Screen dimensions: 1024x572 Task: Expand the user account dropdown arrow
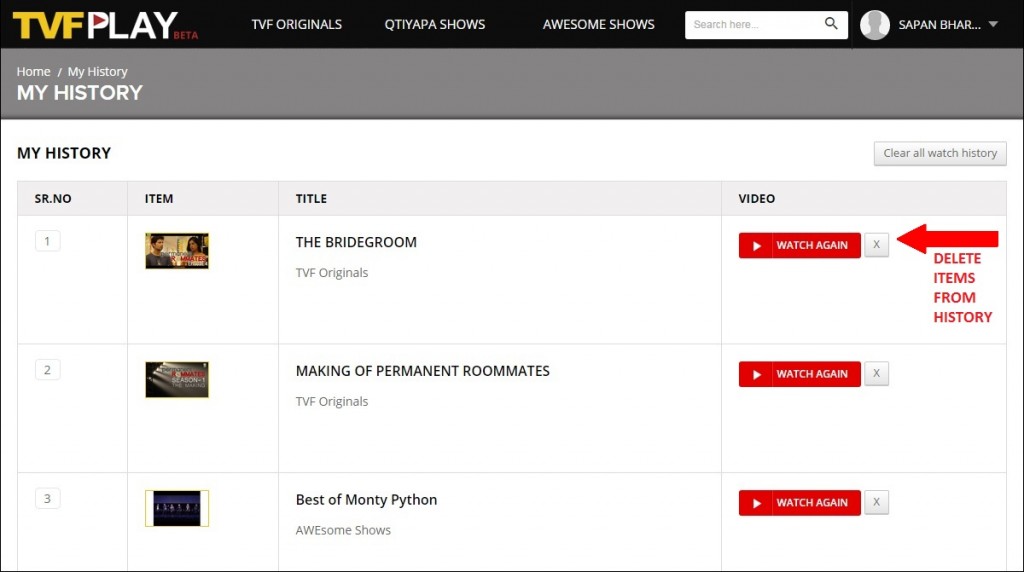tap(993, 24)
